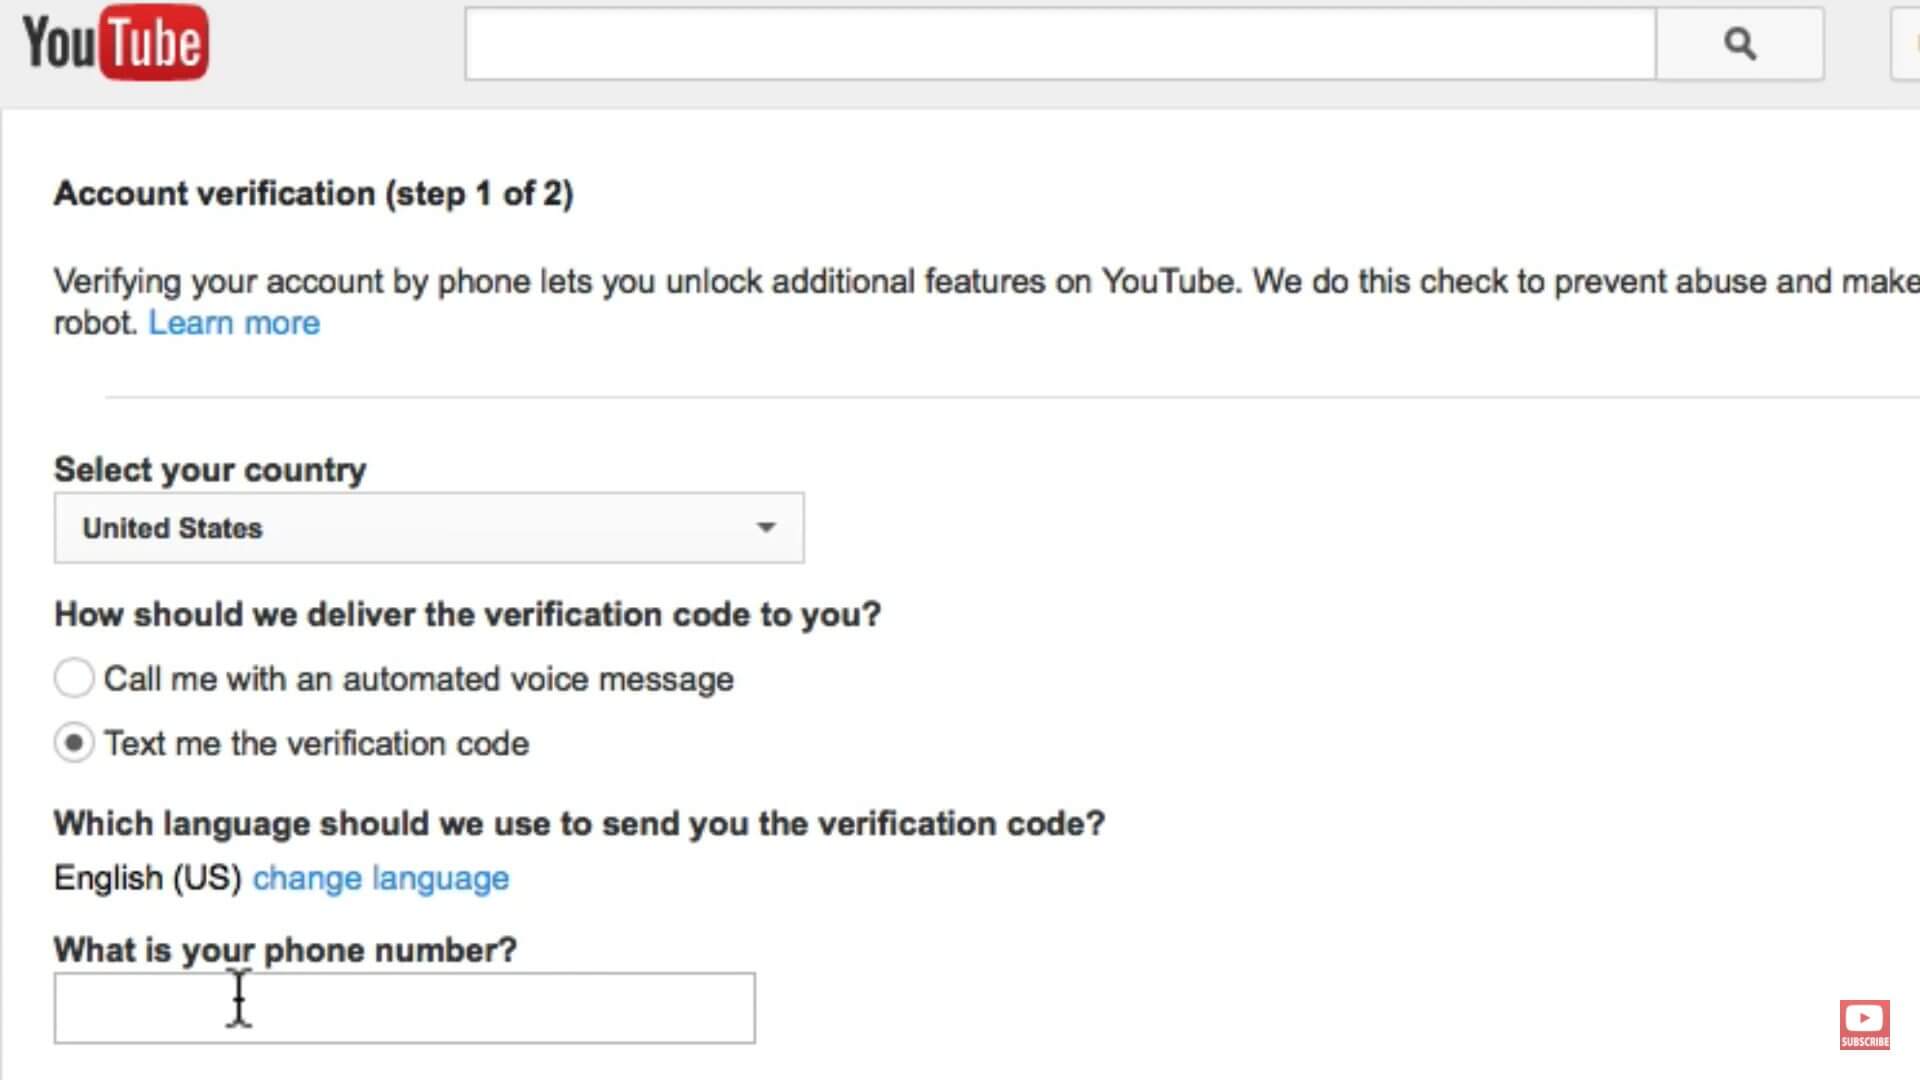Click the "Call me with an automated voice message" label

point(418,679)
